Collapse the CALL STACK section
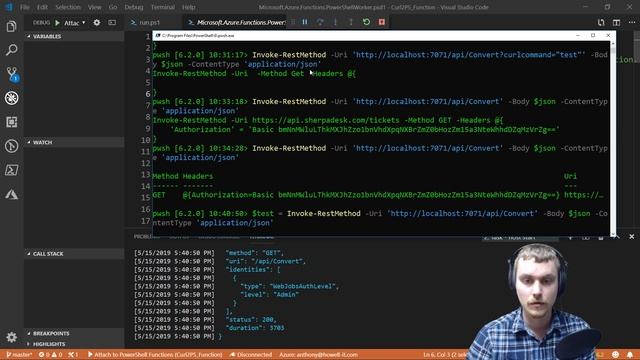 click(x=74, y=253)
